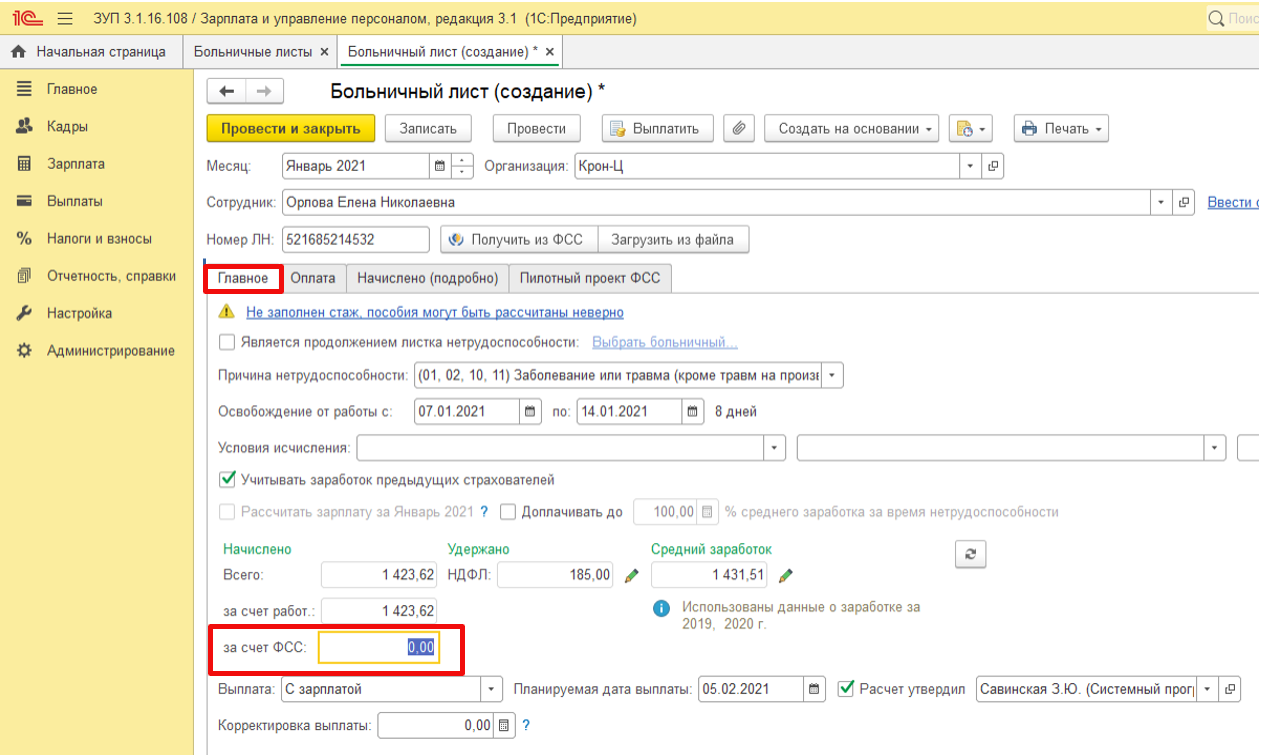
Task: Open calendar for Планируемая дата выплаты
Action: pos(815,689)
